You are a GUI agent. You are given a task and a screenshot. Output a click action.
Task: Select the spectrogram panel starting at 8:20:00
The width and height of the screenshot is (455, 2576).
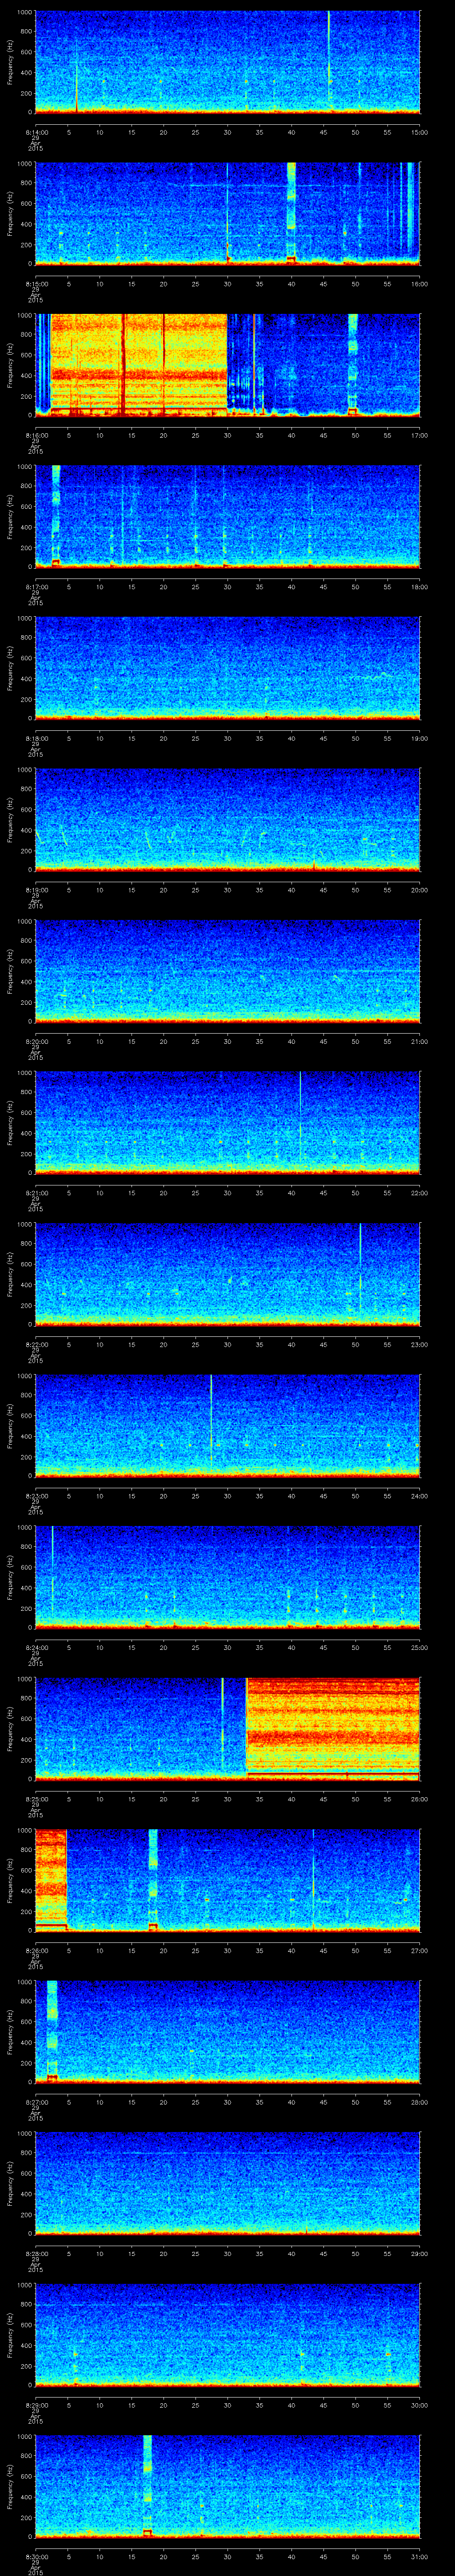(x=227, y=970)
